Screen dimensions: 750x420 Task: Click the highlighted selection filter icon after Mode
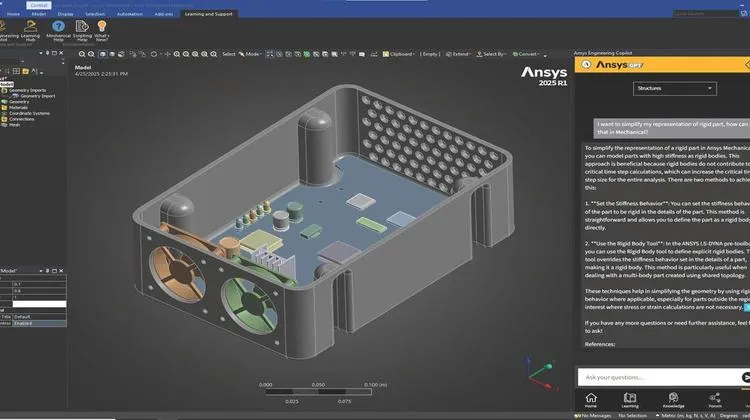270,55
